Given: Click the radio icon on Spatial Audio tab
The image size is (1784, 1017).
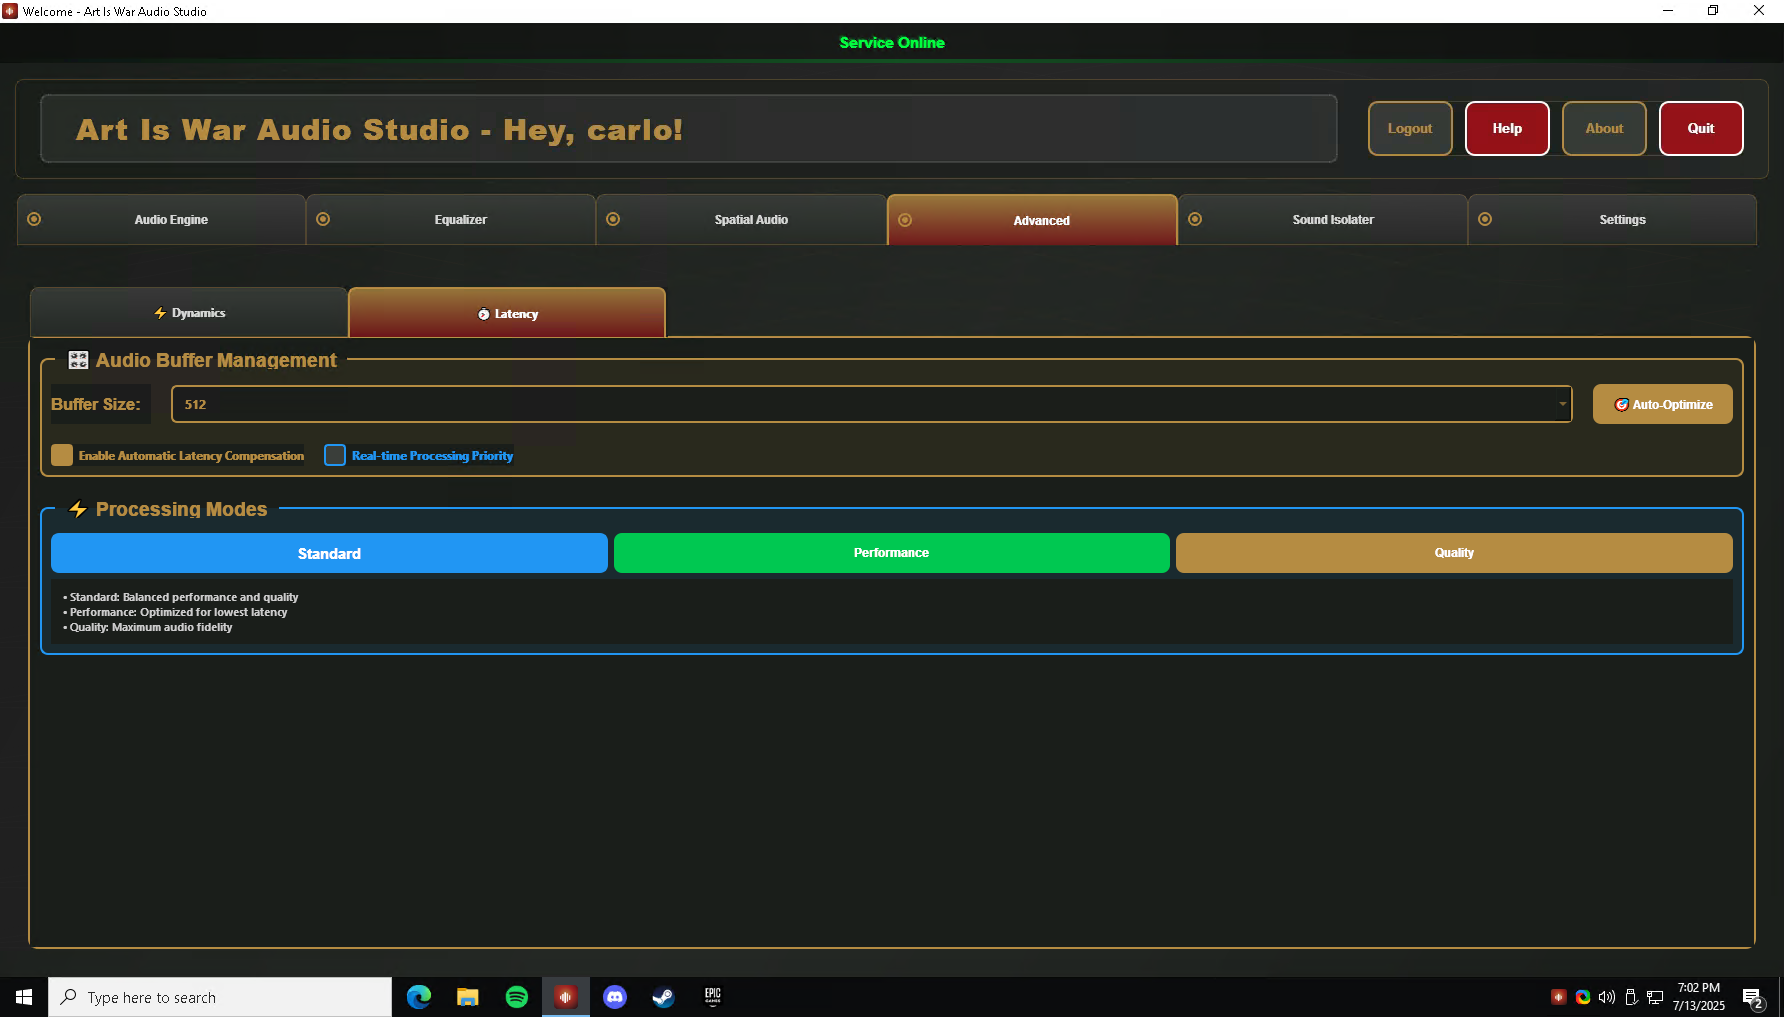Looking at the screenshot, I should pos(613,219).
